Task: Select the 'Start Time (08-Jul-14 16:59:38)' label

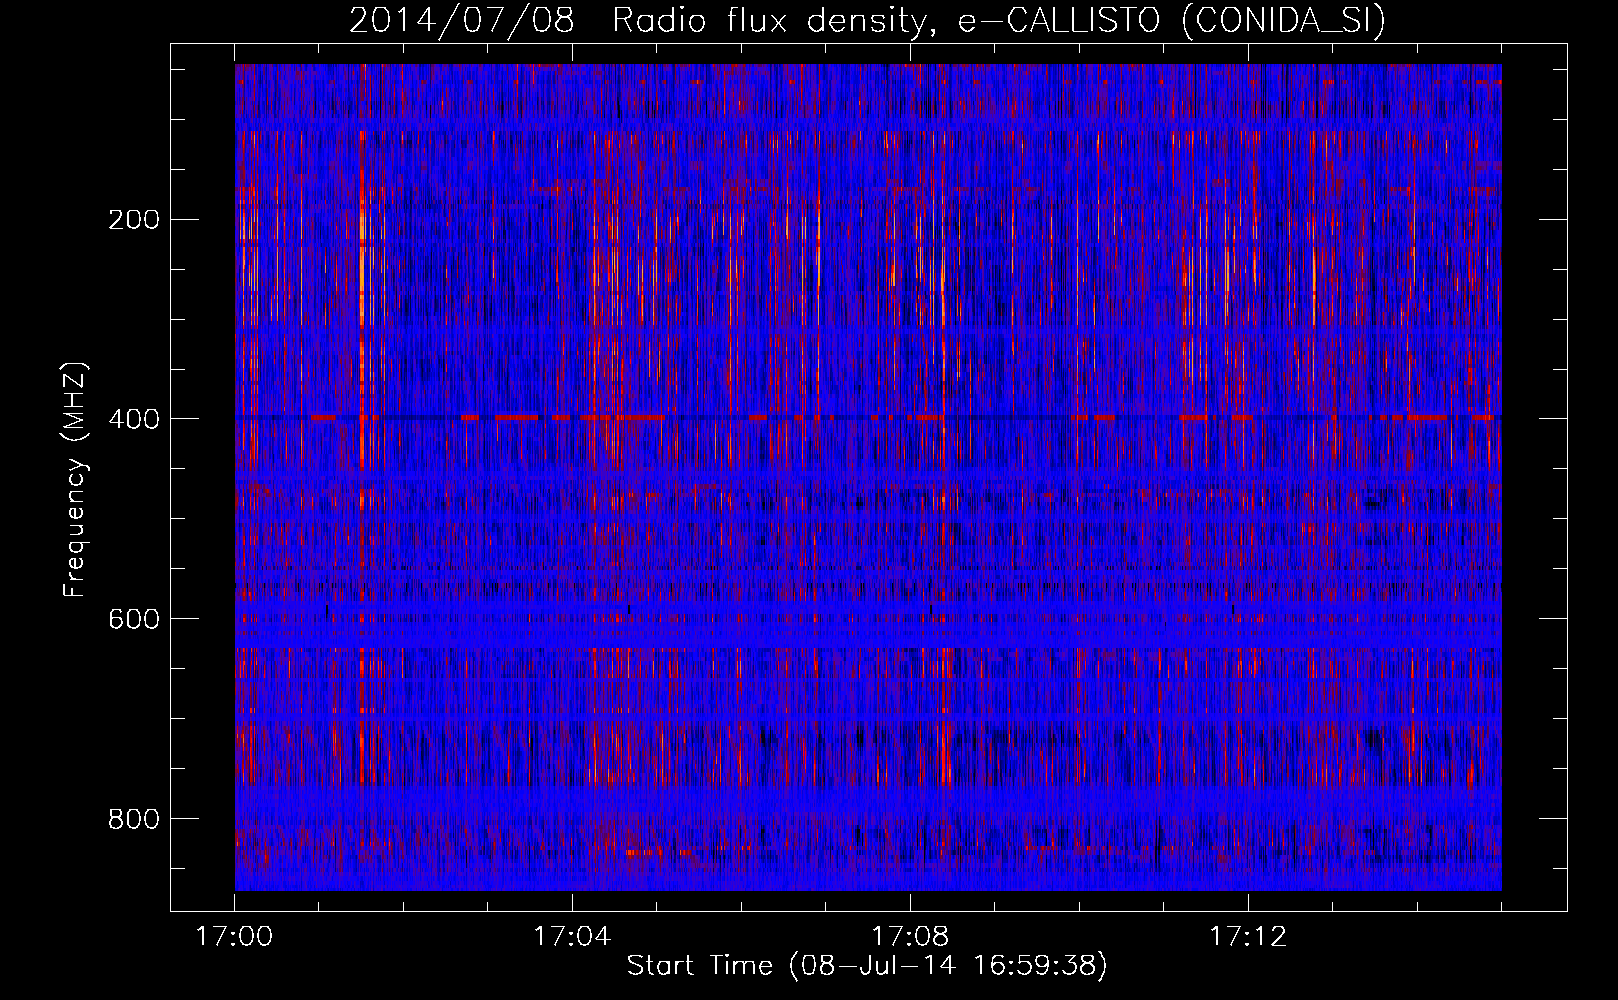Action: 867,966
